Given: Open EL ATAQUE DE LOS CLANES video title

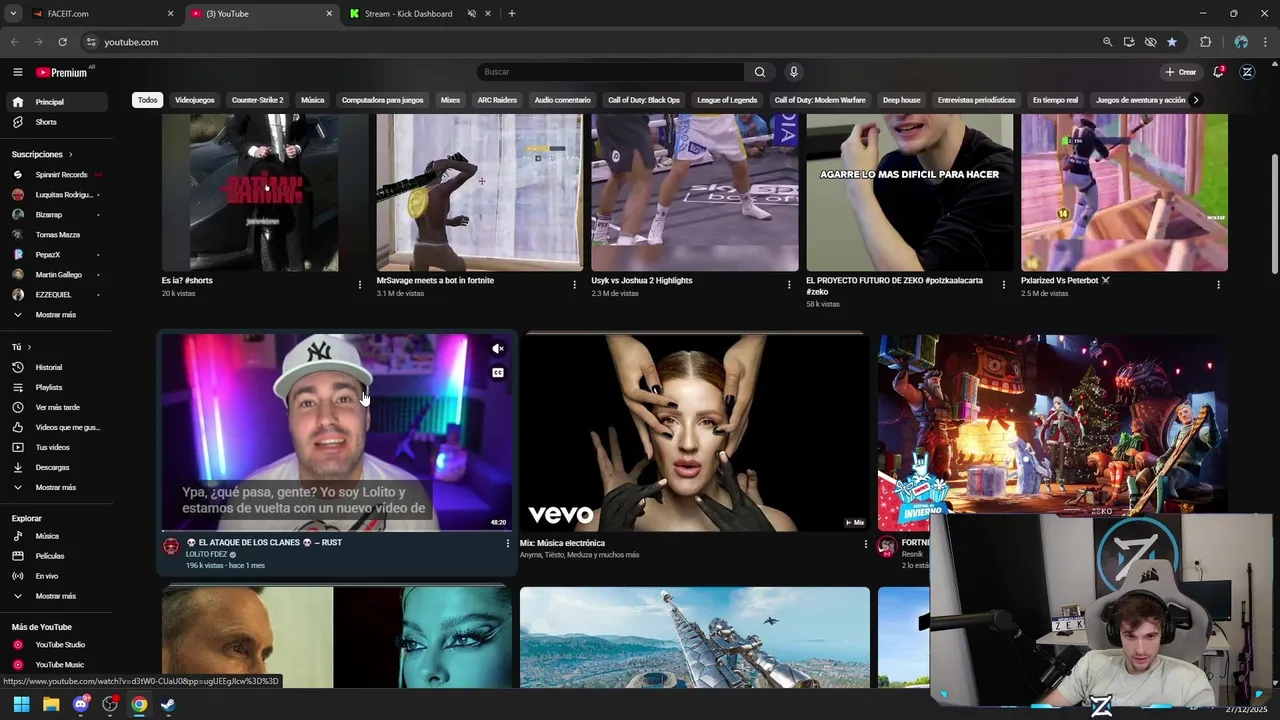Looking at the screenshot, I should (265, 542).
